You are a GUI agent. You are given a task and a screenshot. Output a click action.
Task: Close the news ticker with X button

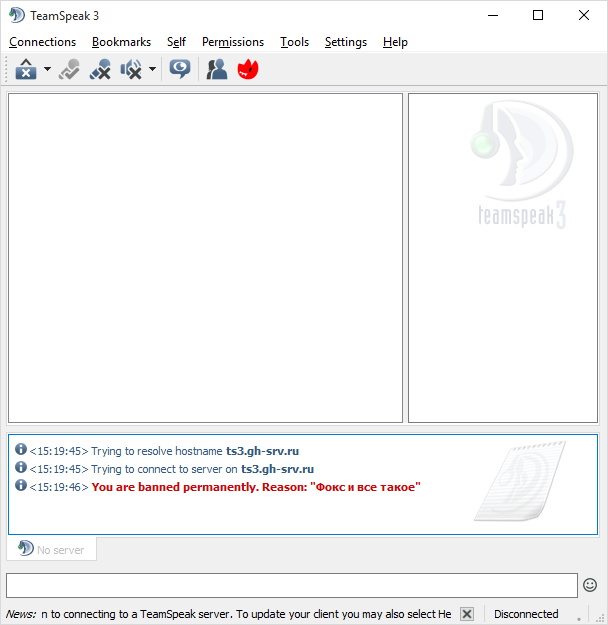tap(466, 614)
